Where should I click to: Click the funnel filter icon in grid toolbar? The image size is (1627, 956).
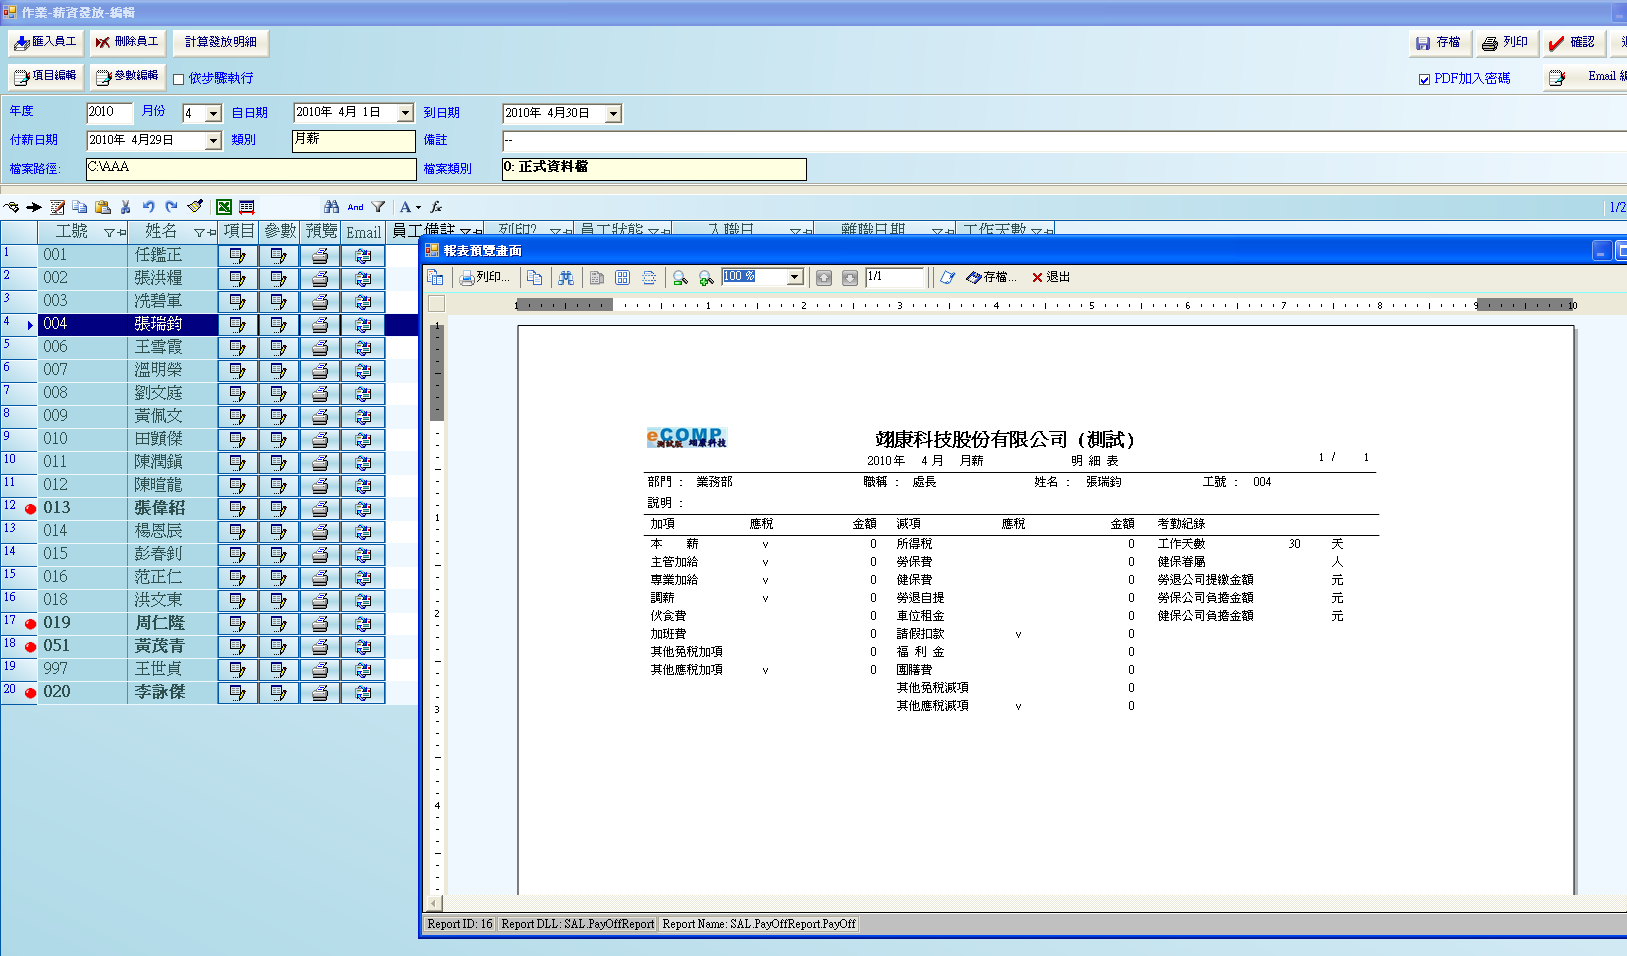point(378,207)
